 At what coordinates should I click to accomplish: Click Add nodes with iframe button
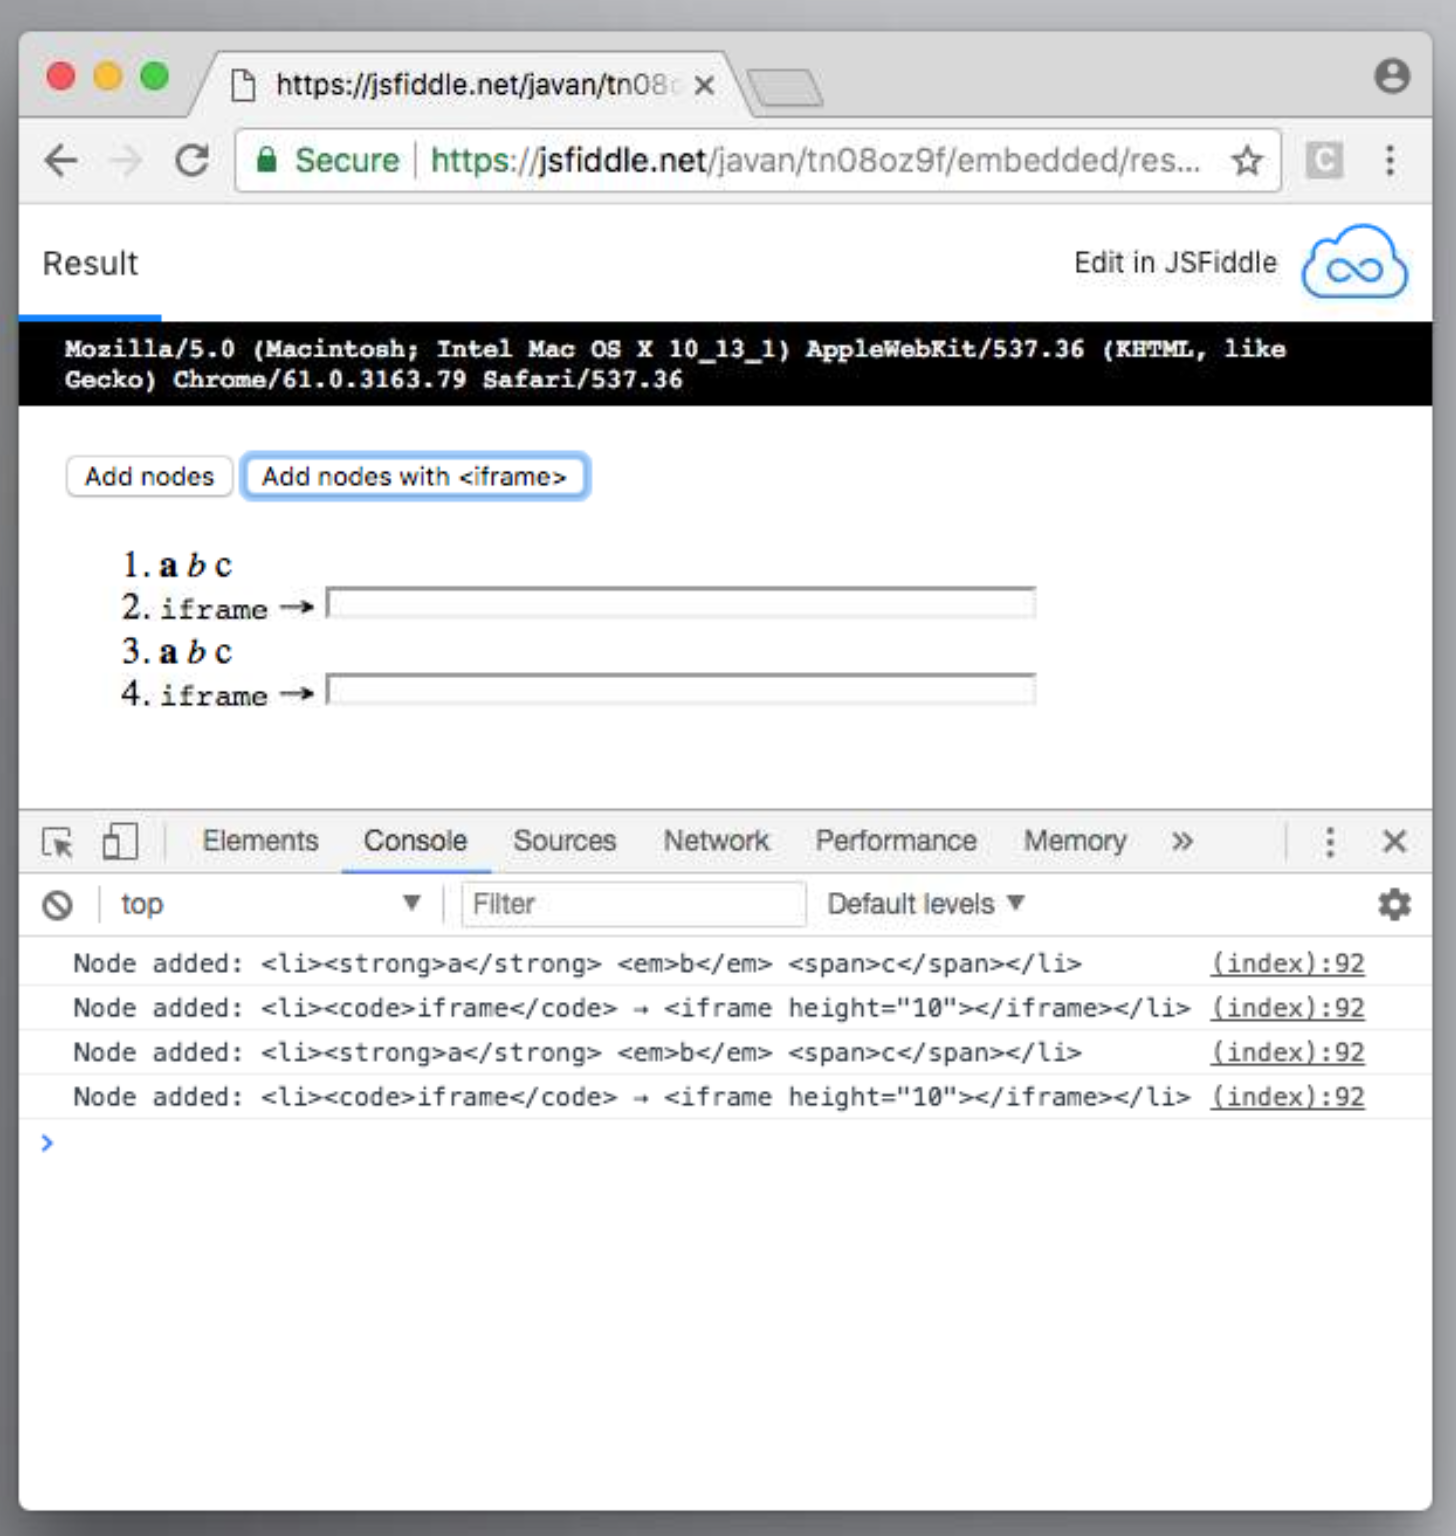(x=415, y=476)
